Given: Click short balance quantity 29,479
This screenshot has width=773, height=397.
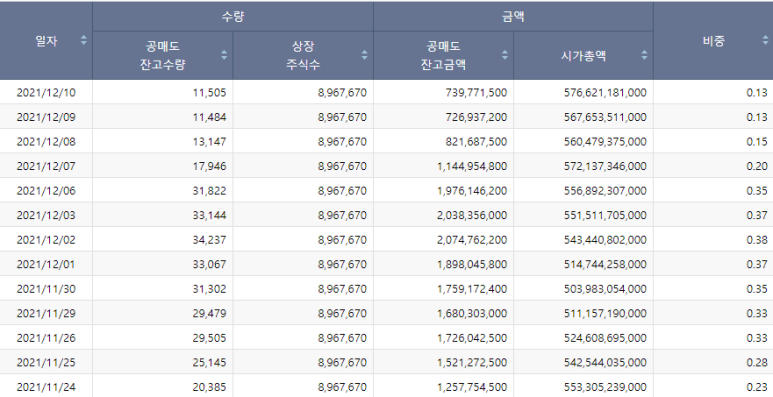Looking at the screenshot, I should [x=210, y=313].
